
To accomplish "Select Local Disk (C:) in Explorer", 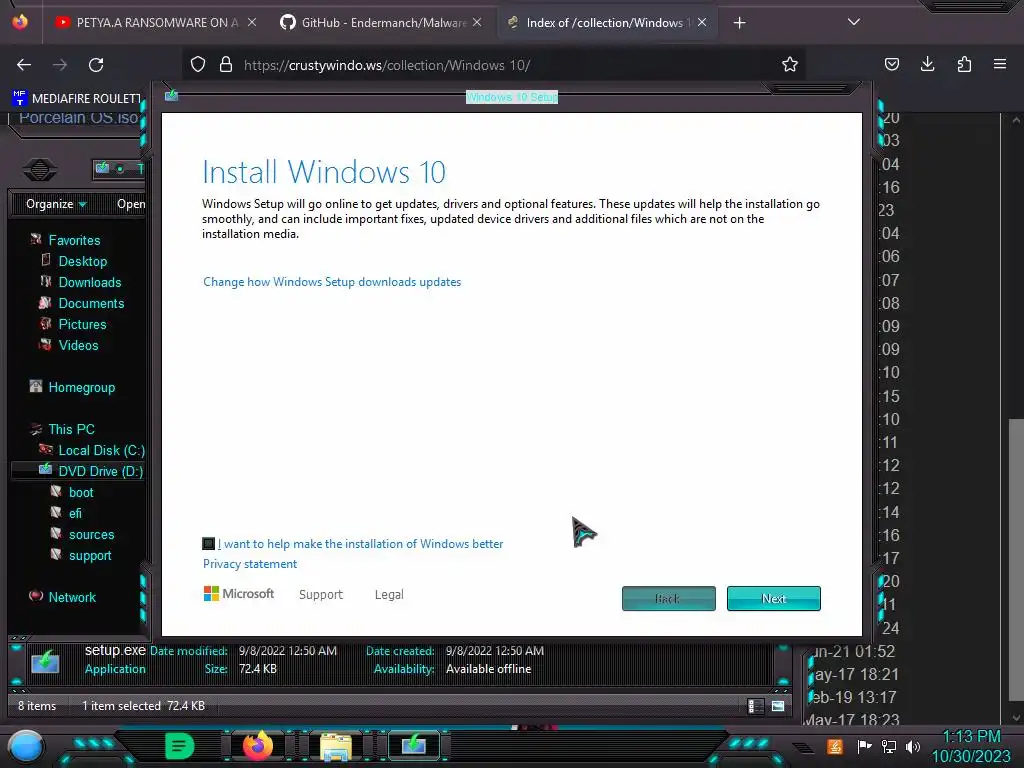I will (x=101, y=450).
